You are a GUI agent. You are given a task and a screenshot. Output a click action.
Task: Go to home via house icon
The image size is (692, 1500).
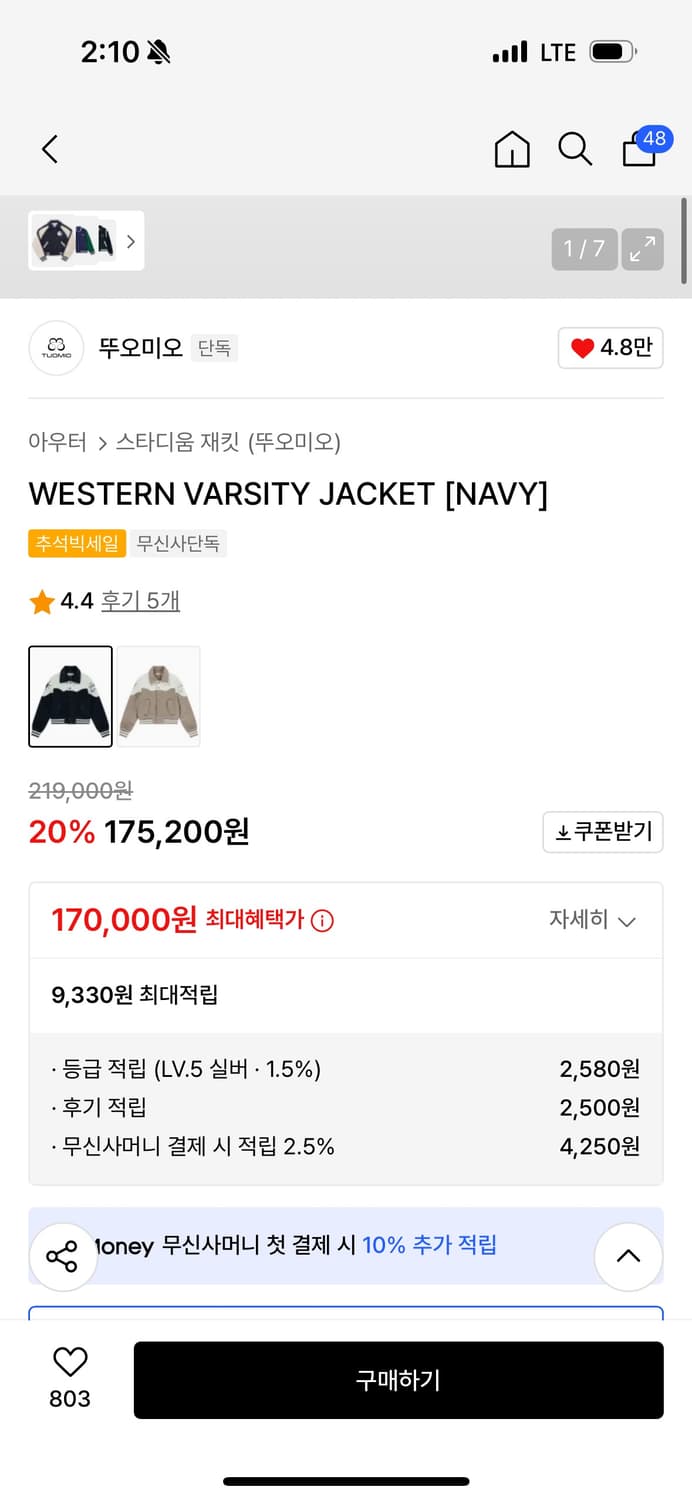[x=512, y=149]
